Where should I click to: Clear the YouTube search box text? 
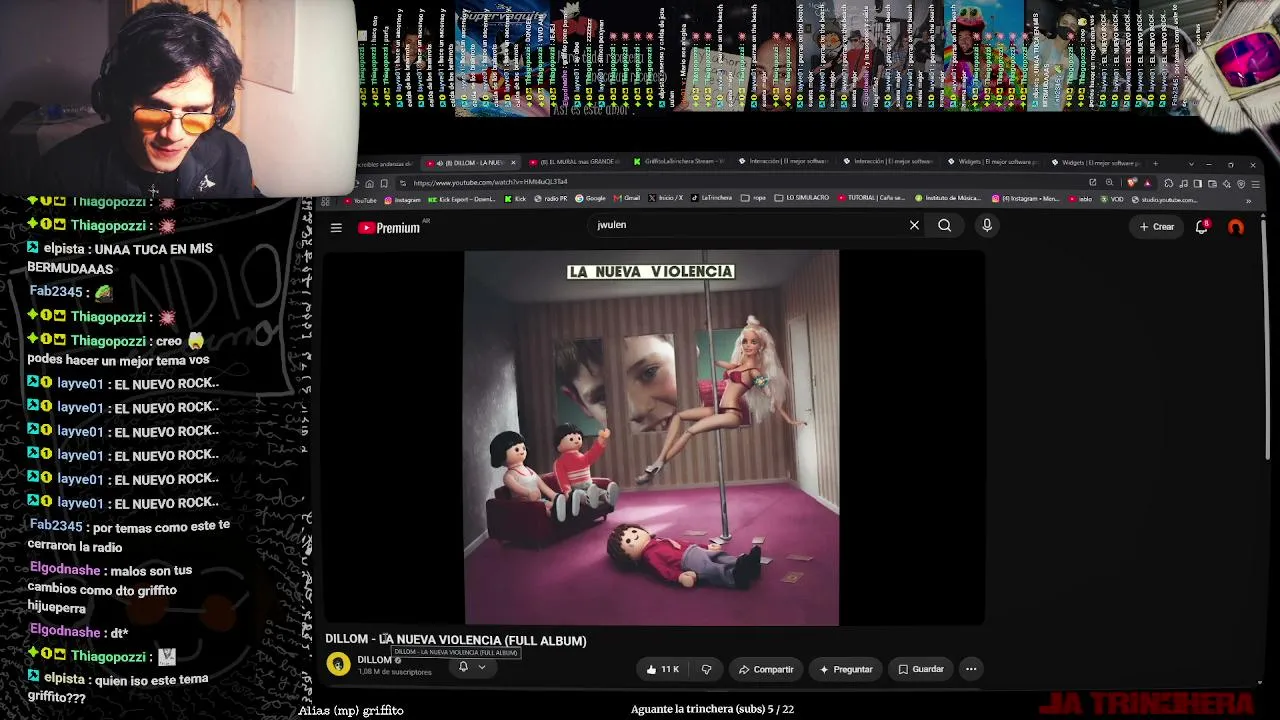[x=914, y=226]
